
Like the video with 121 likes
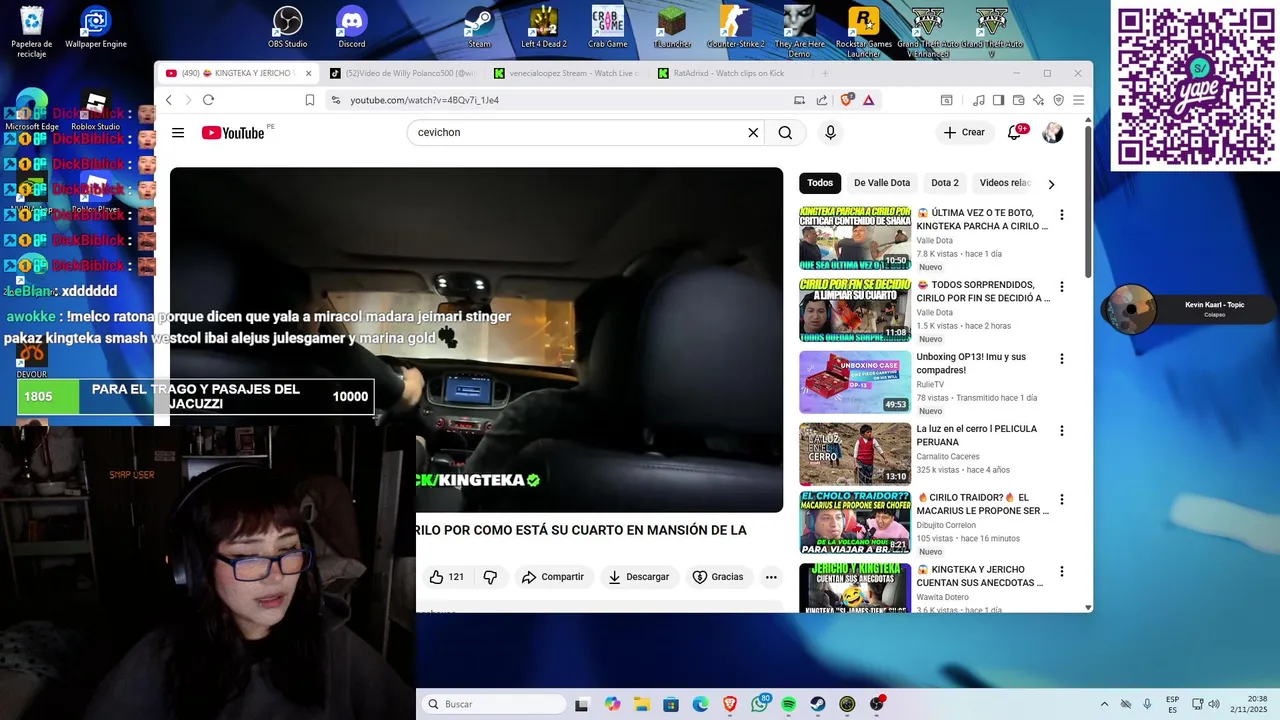(x=447, y=577)
